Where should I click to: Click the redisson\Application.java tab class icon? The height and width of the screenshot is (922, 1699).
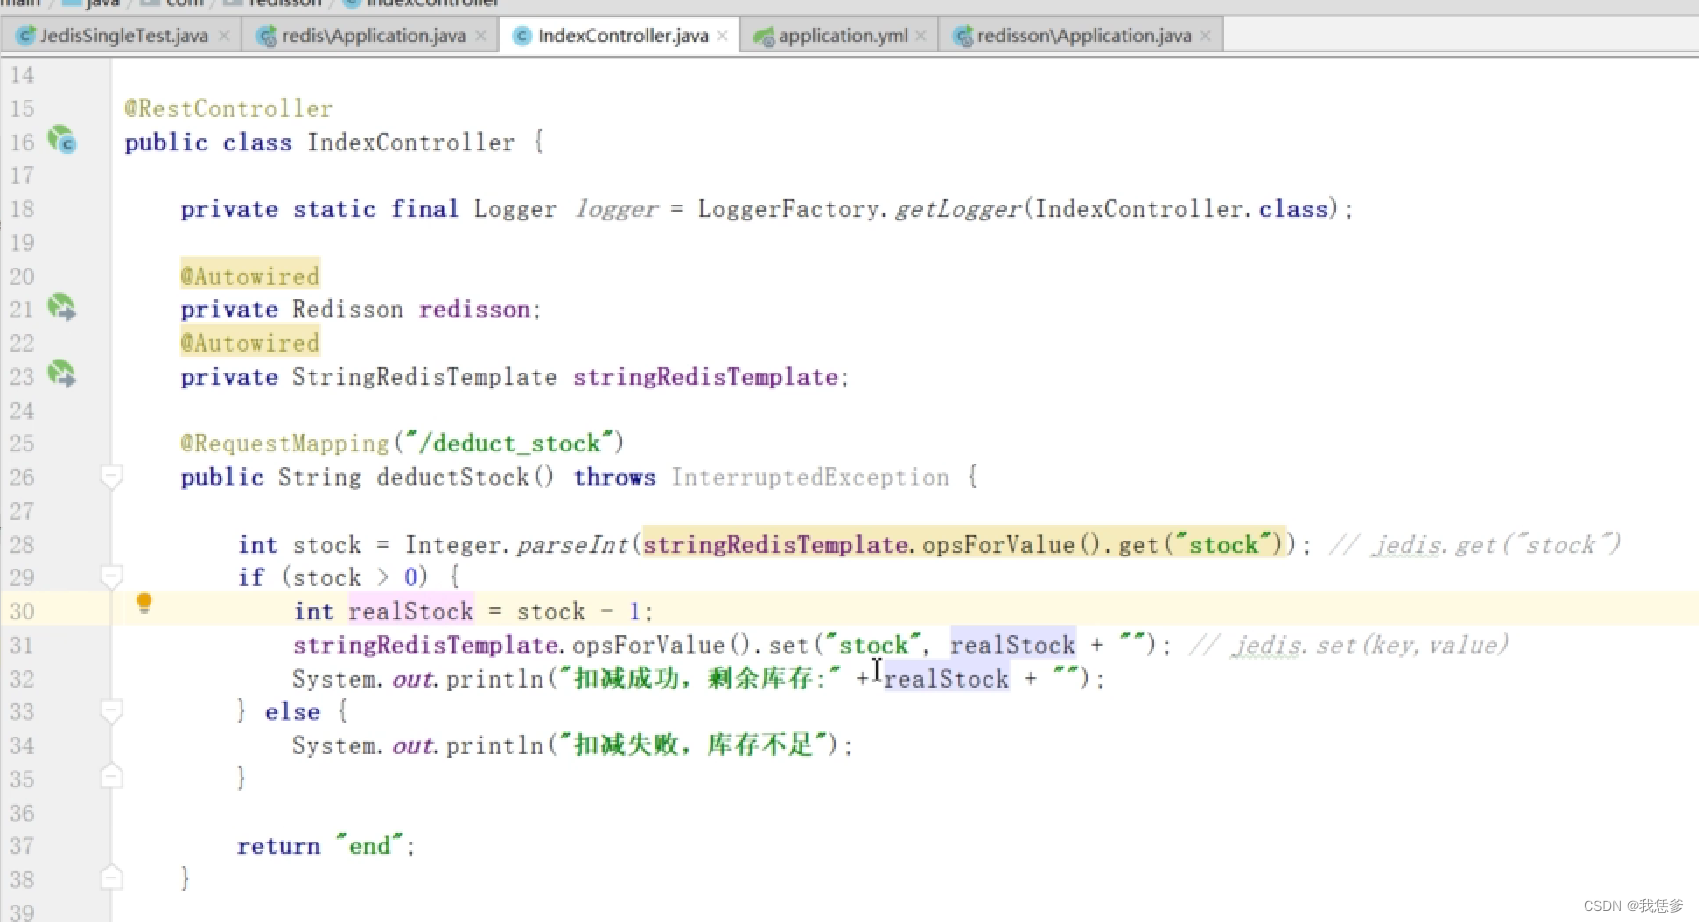[963, 36]
